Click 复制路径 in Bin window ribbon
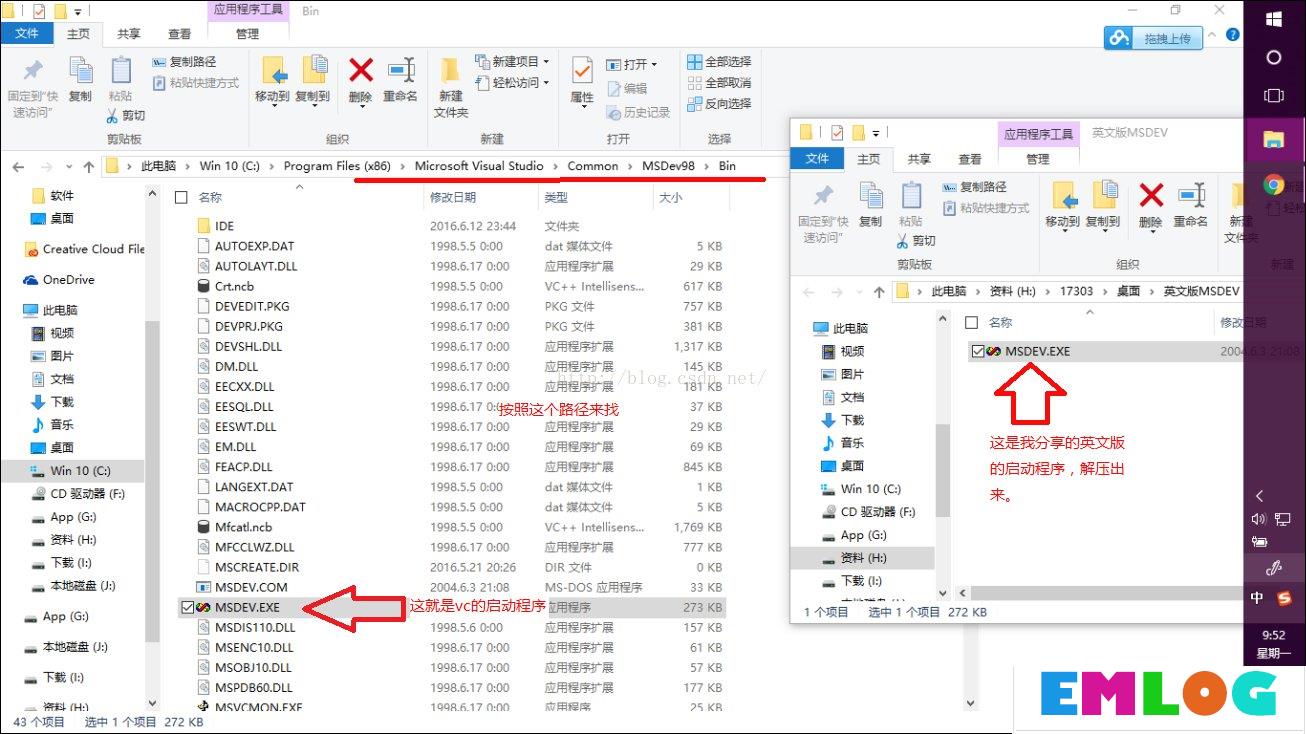 point(184,62)
